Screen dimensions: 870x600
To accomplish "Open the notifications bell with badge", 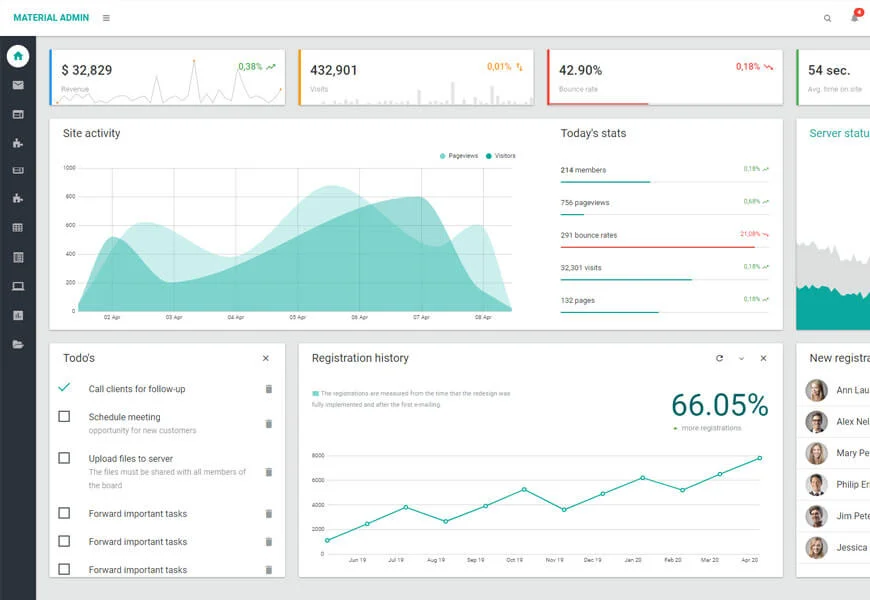I will (855, 17).
